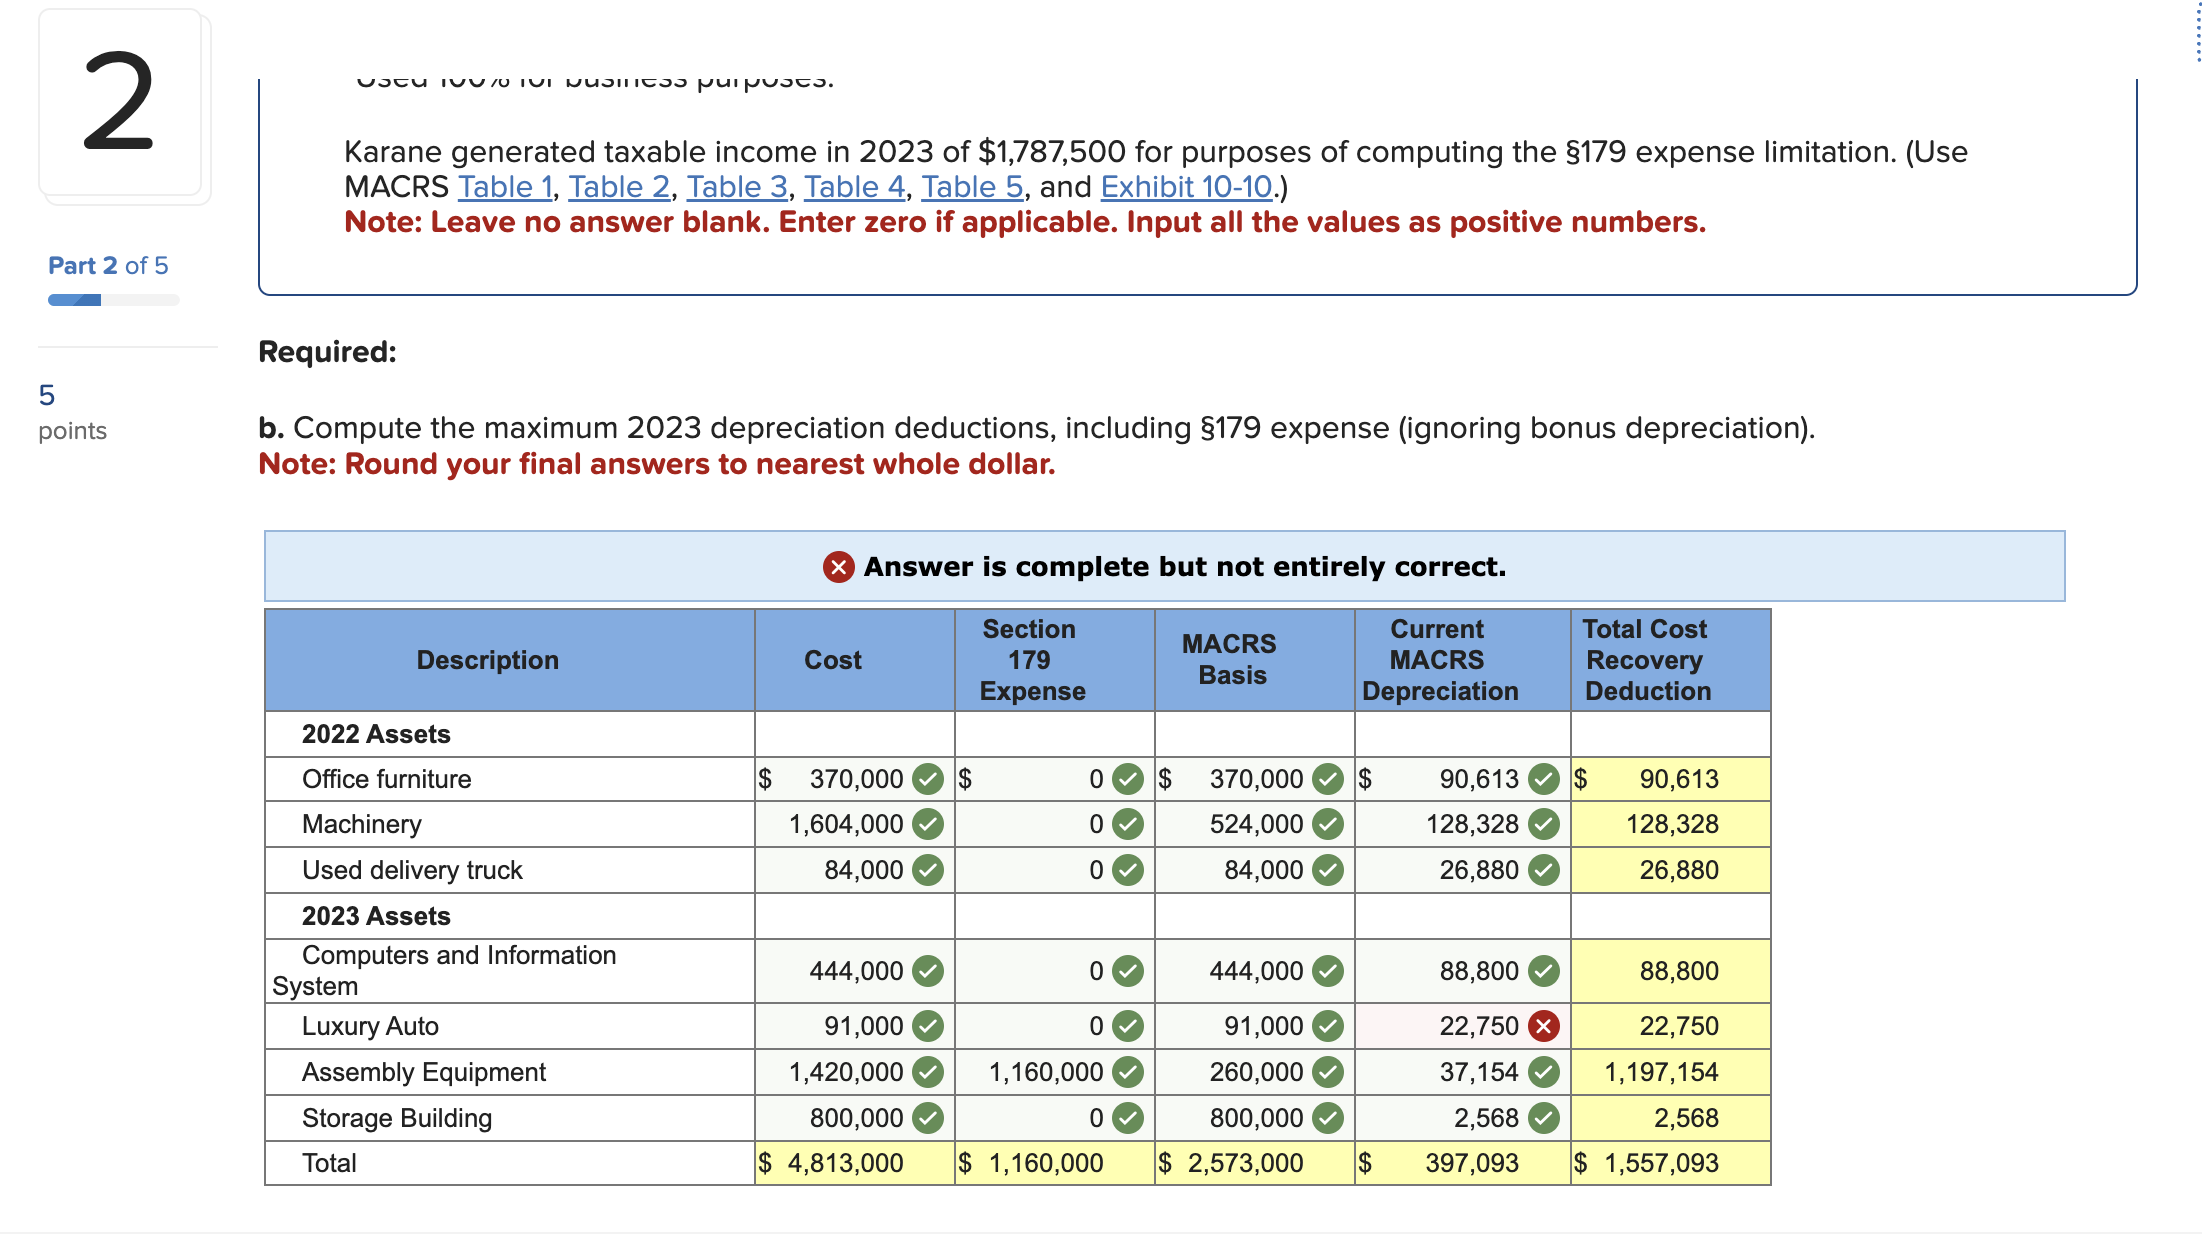Click red X icon beside Luxury Auto depreciation
This screenshot has height=1244, width=2202.
click(1543, 1025)
